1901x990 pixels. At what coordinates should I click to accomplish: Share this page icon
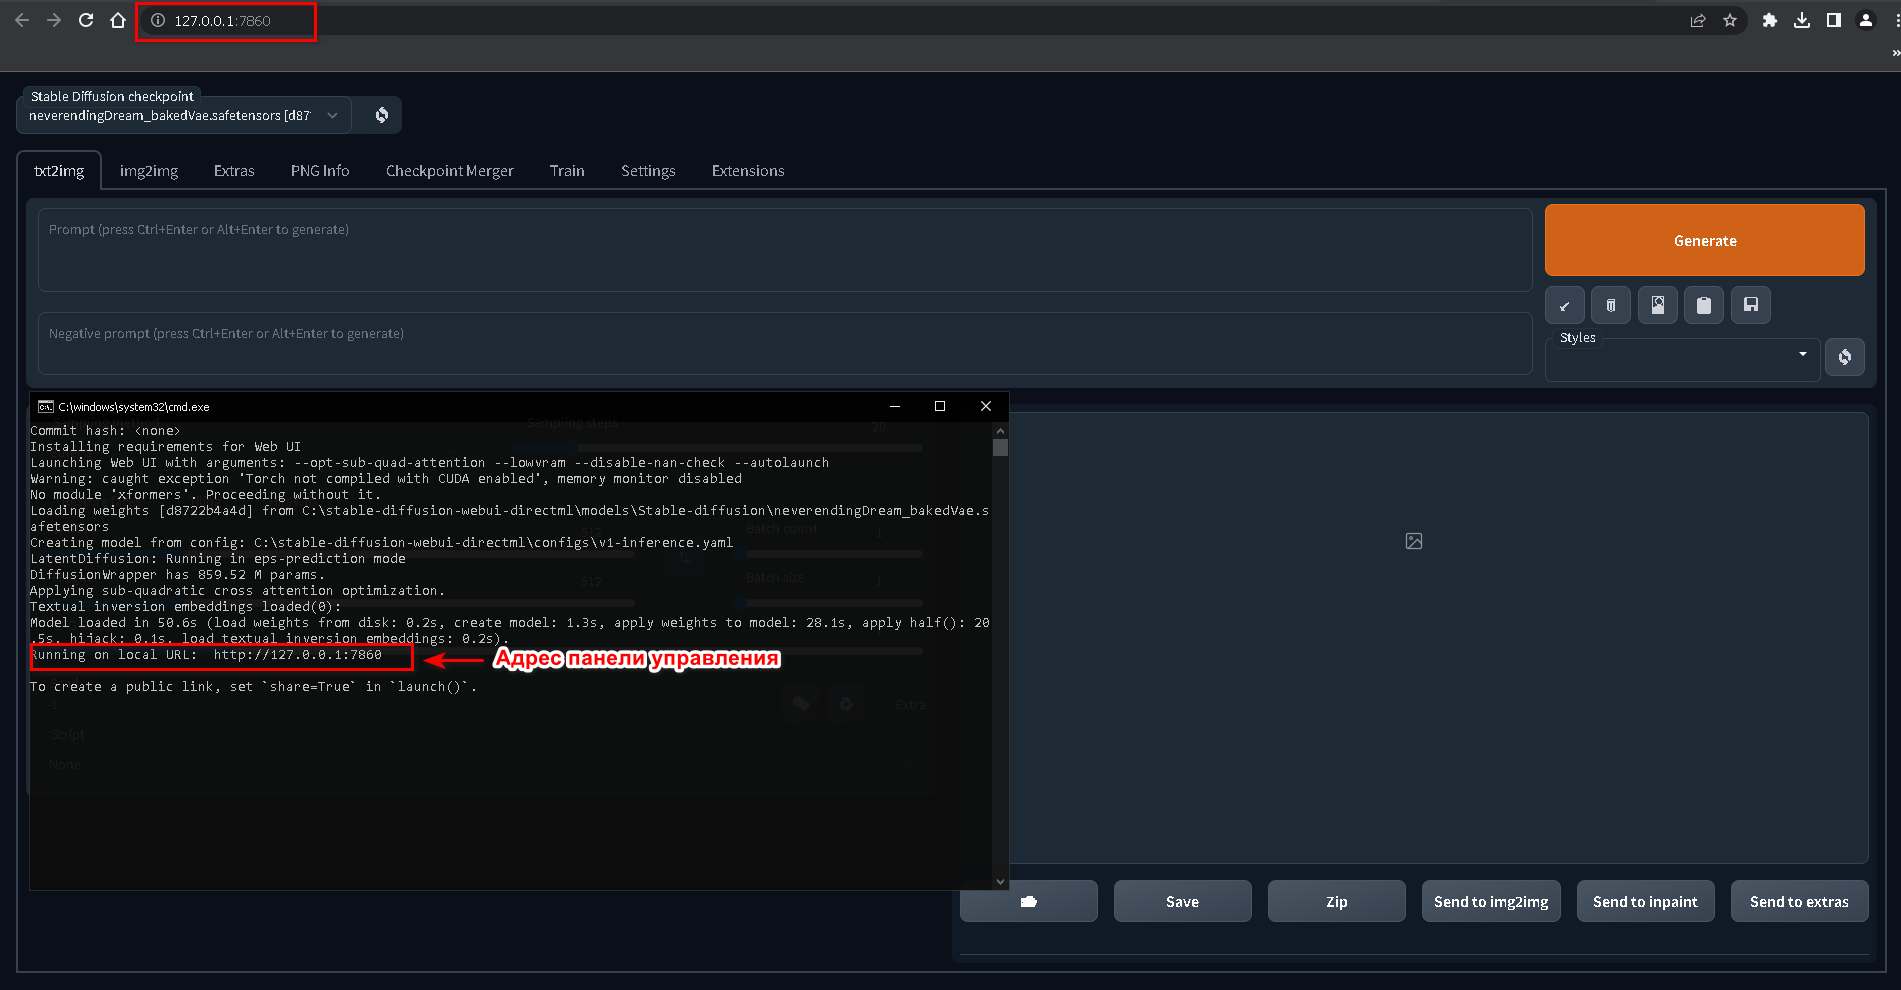coord(1698,20)
